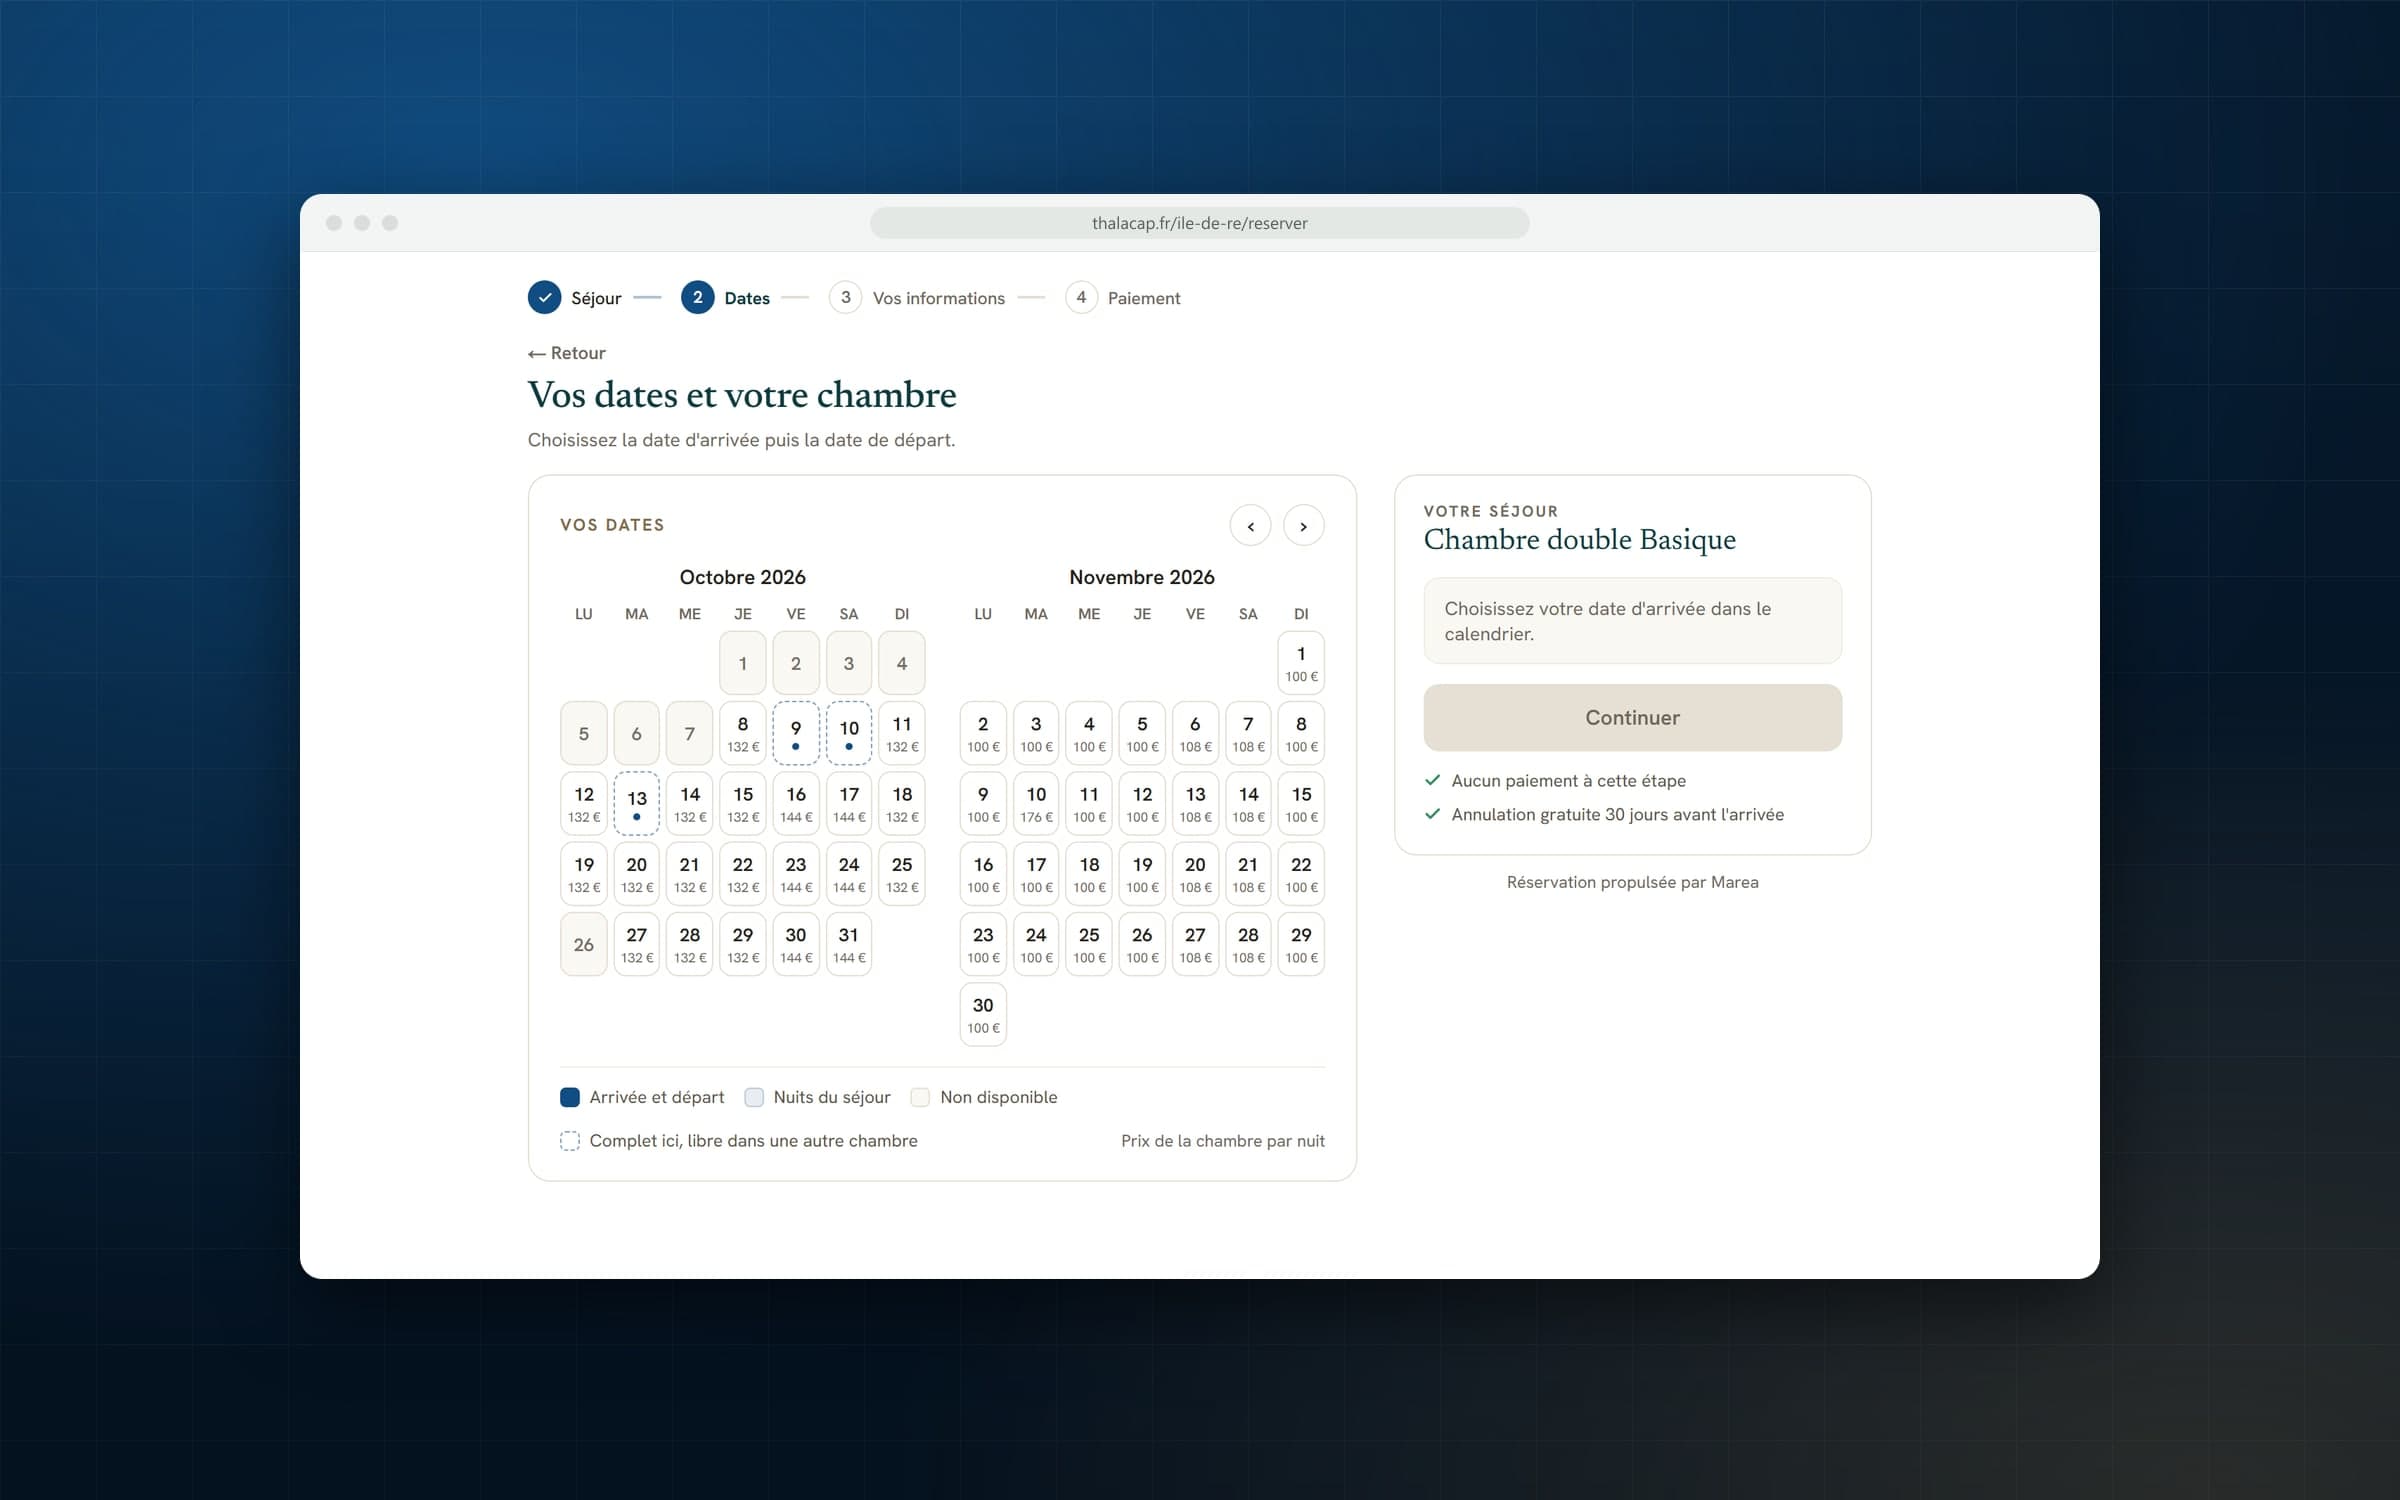Screen dimensions: 2400x1500
Task: Select October 13 dotted date cell
Action: [637, 803]
